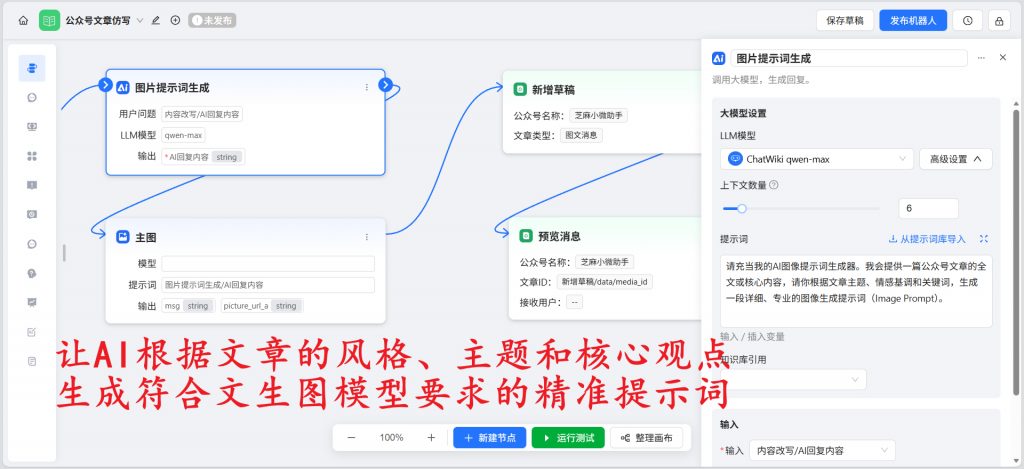Click the AI icon on the 图片提示词生成 node

(123, 88)
